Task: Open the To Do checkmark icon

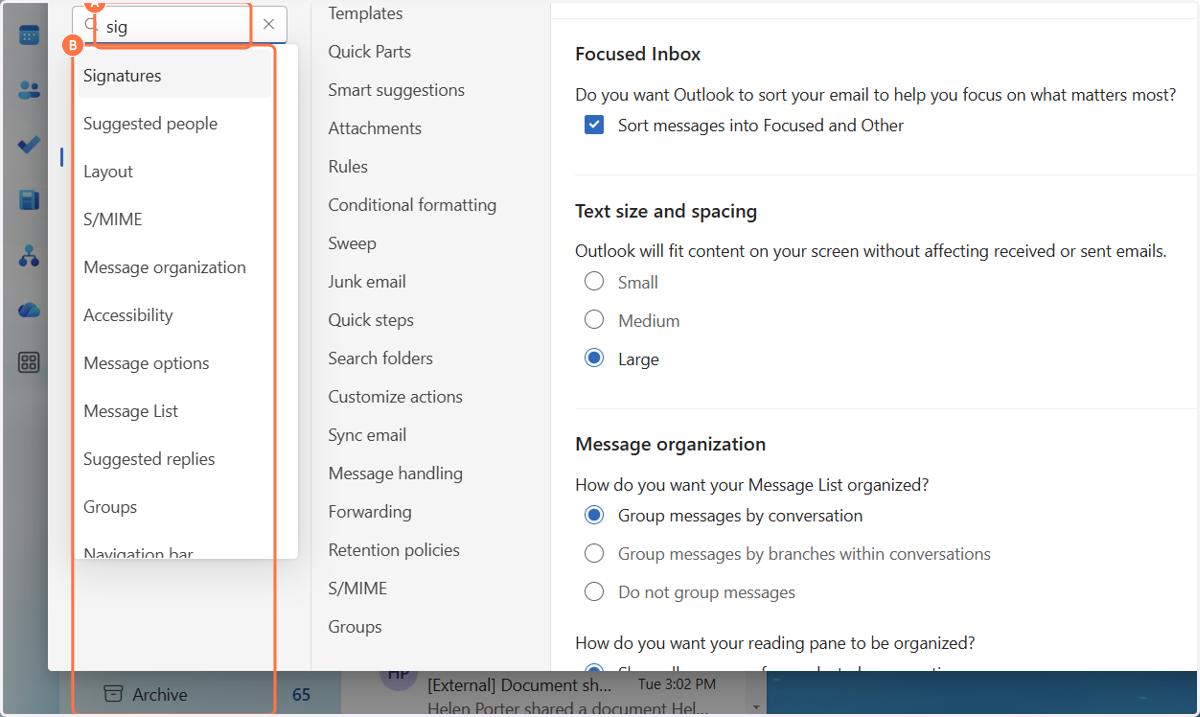Action: click(x=29, y=145)
